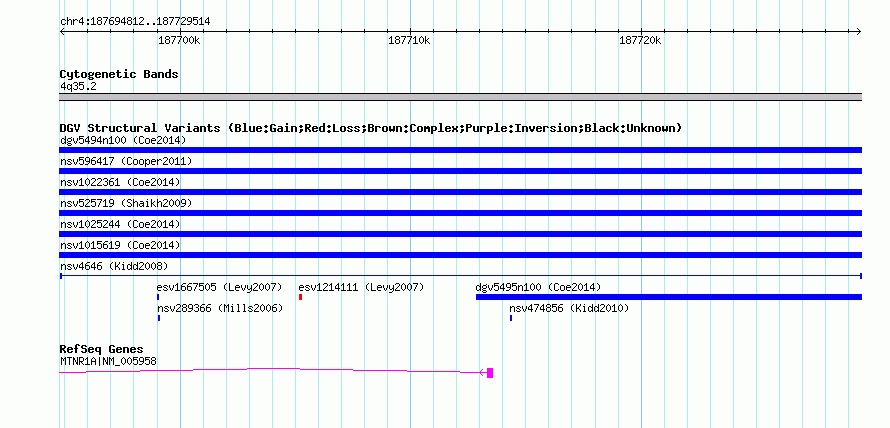Click the nsv1025244 (Coe2014) label

(x=120, y=224)
